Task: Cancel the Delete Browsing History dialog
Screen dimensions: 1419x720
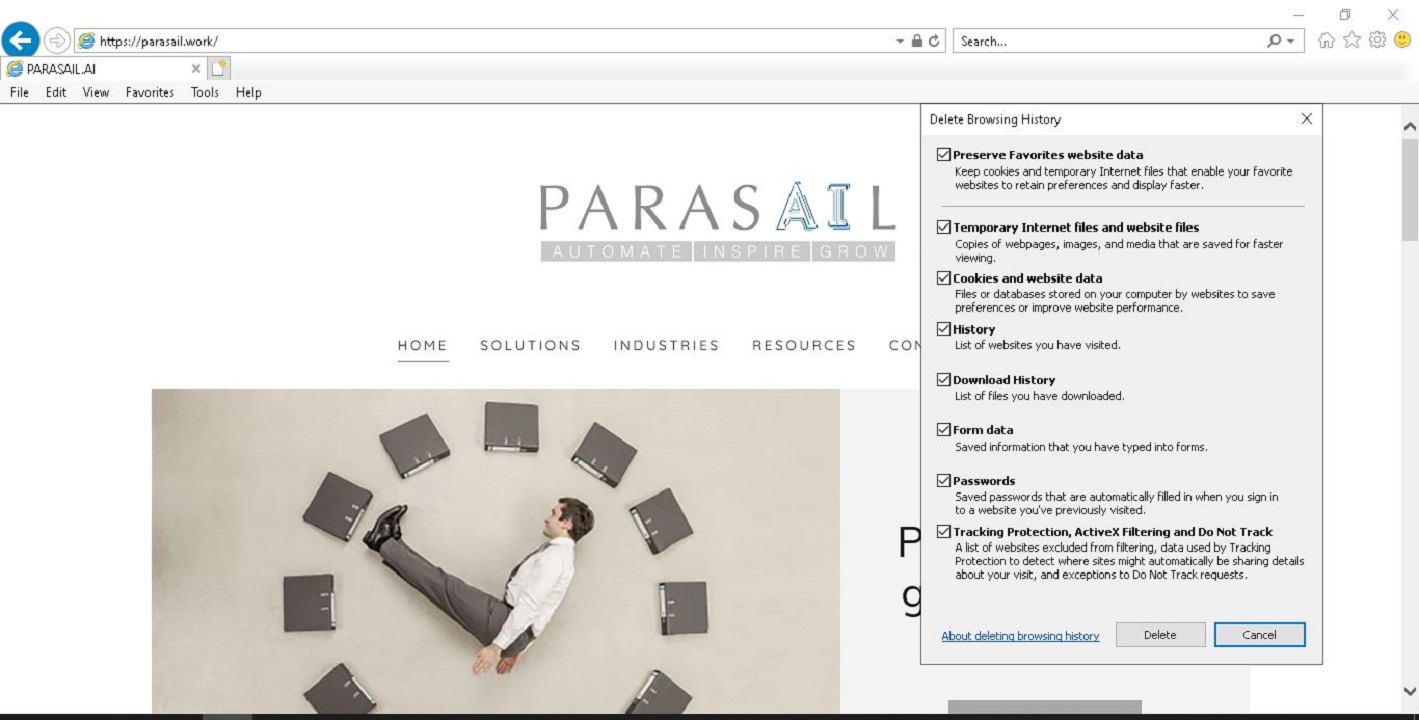Action: point(1259,635)
